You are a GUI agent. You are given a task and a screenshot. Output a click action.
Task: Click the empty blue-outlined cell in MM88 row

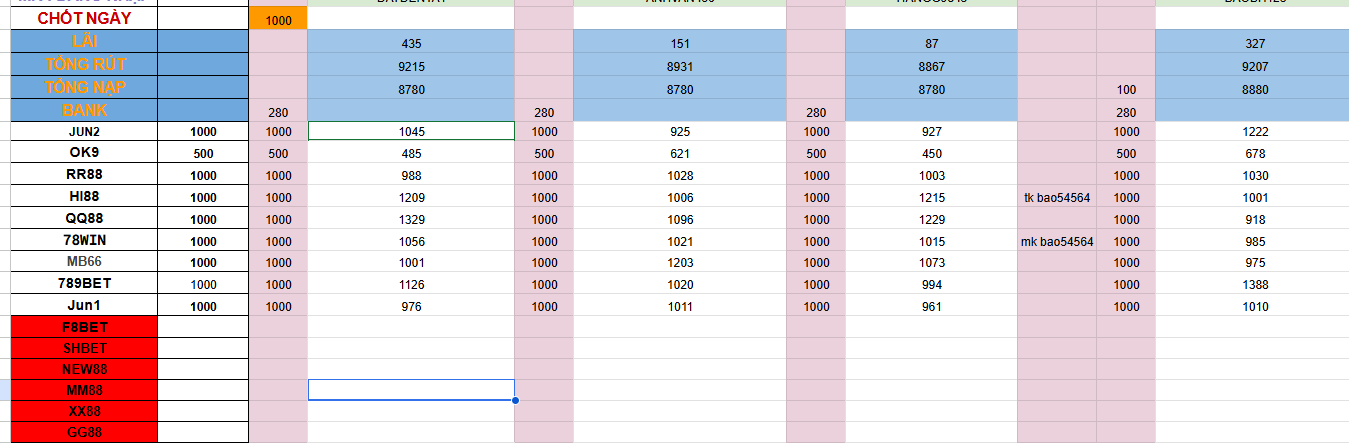[x=411, y=390]
